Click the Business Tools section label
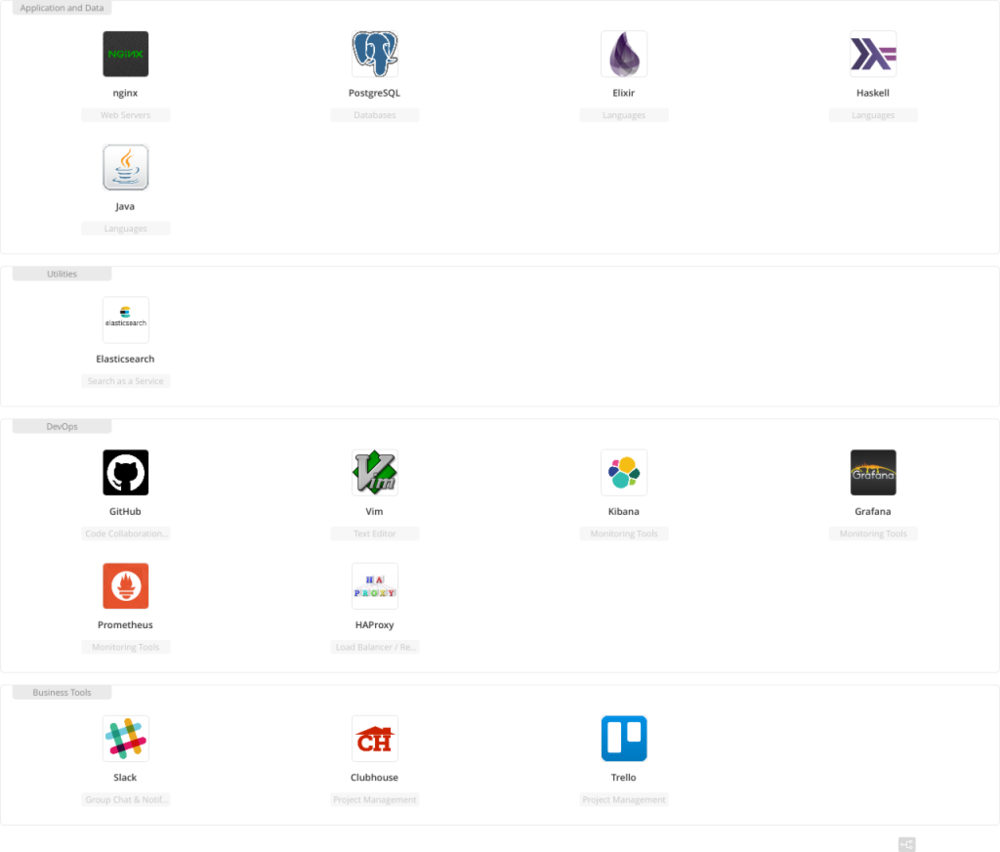The image size is (1000, 852). click(62, 692)
